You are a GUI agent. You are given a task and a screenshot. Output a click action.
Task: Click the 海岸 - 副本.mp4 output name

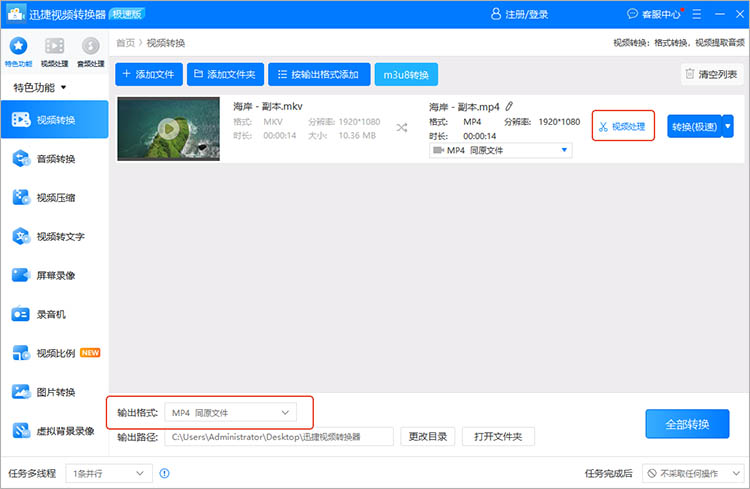(464, 106)
